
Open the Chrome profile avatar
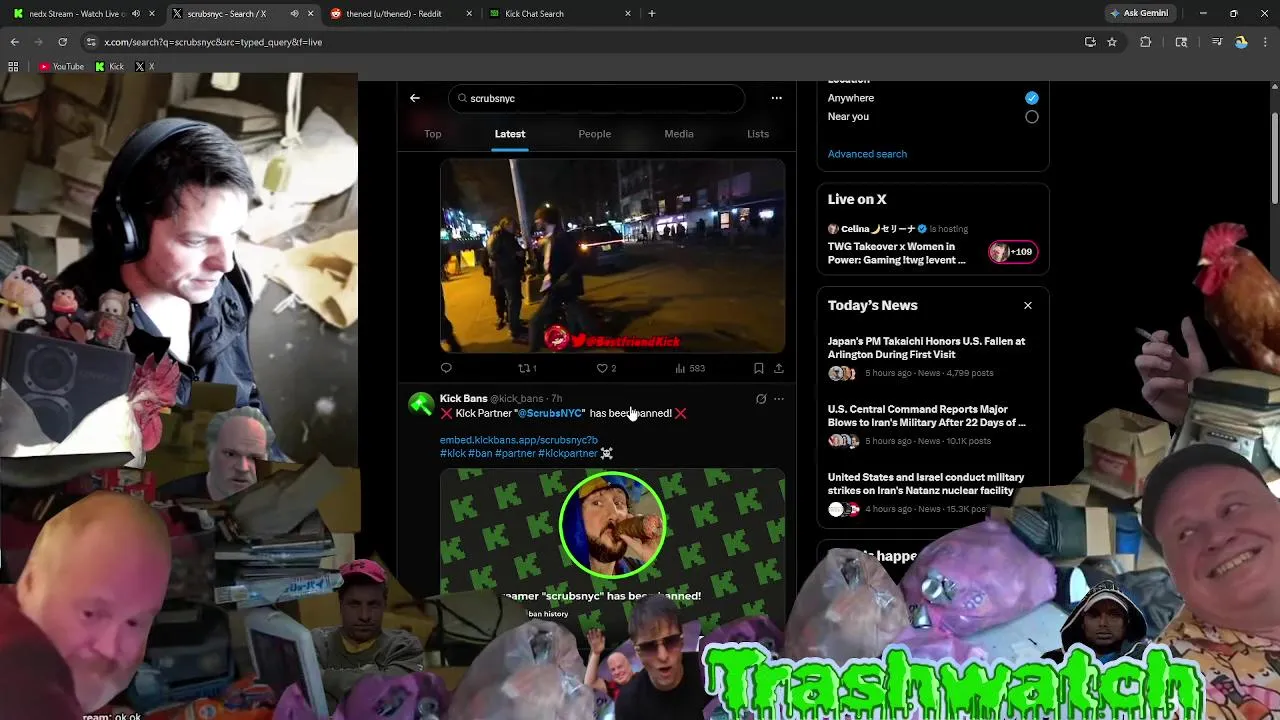[x=1241, y=42]
